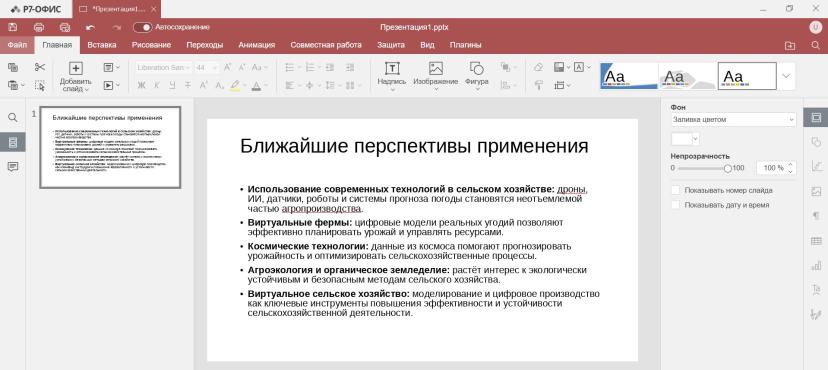The width and height of the screenshot is (828, 370).
Task: Open the change case Aa dropdown
Action: pyautogui.click(x=259, y=67)
